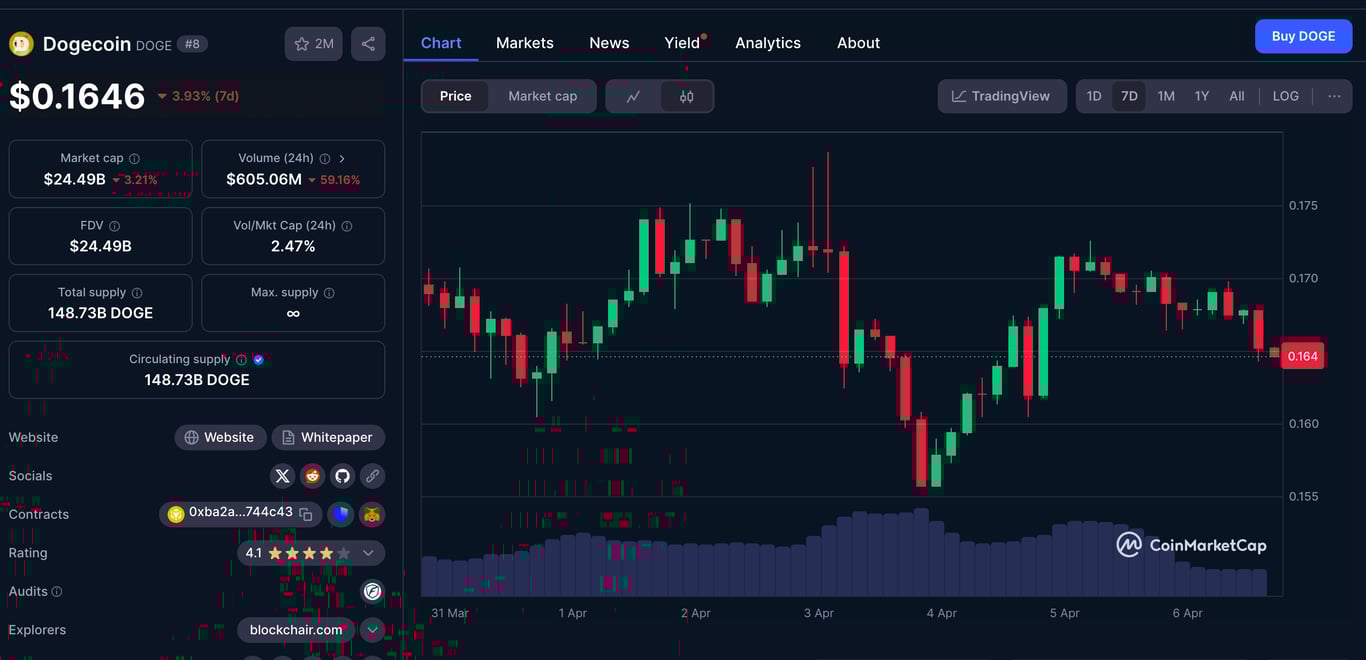Open the Reddit social icon
Viewport: 1366px width, 660px height.
(313, 476)
